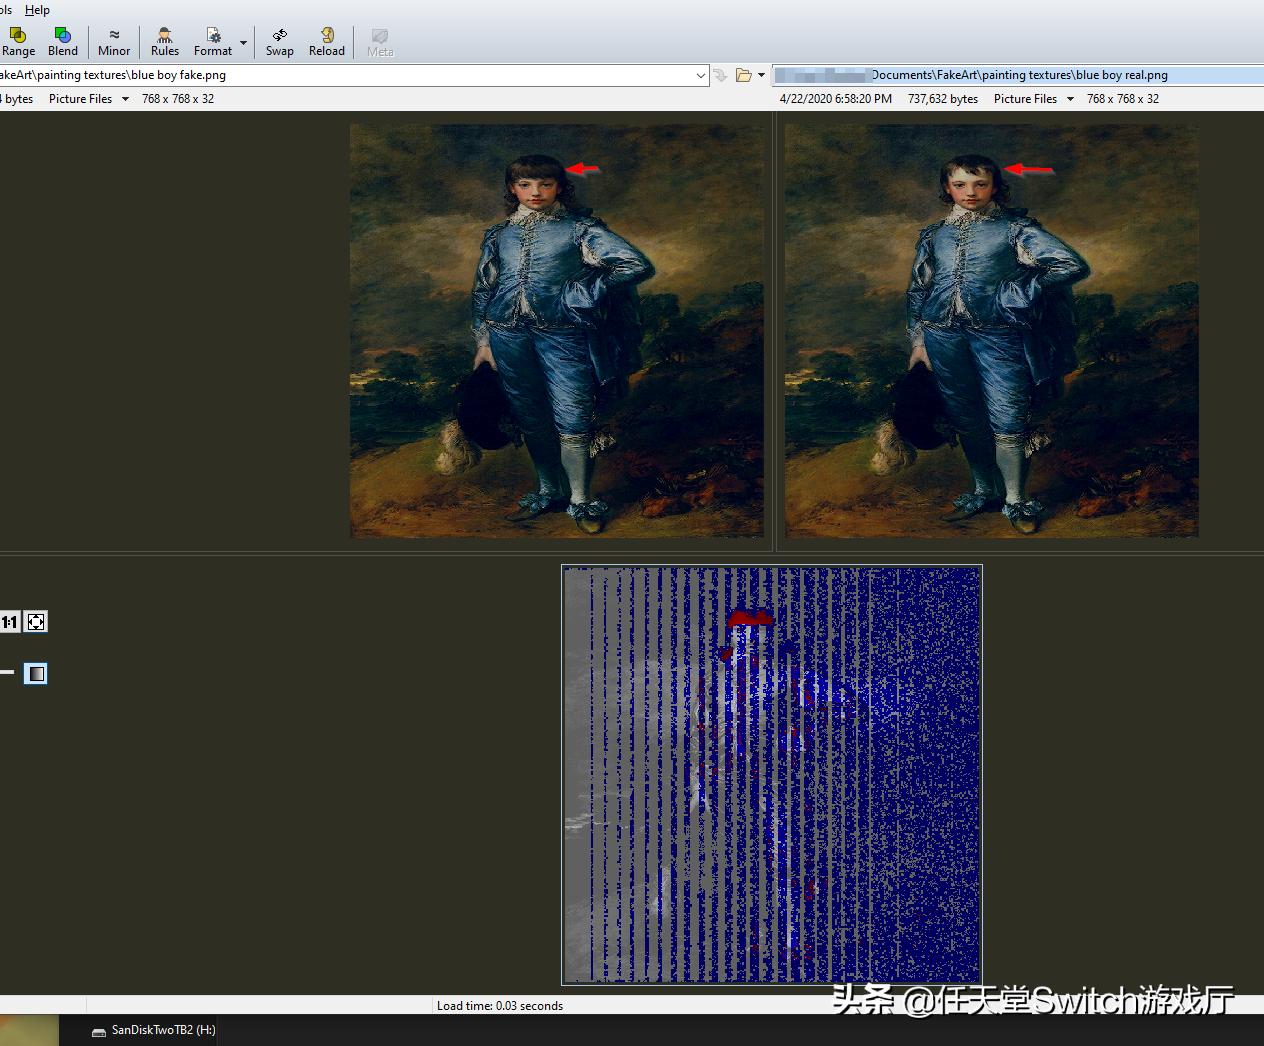1264x1046 pixels.
Task: Open SanDiskTwoTB2 (H:) taskbar window
Action: (153, 1030)
